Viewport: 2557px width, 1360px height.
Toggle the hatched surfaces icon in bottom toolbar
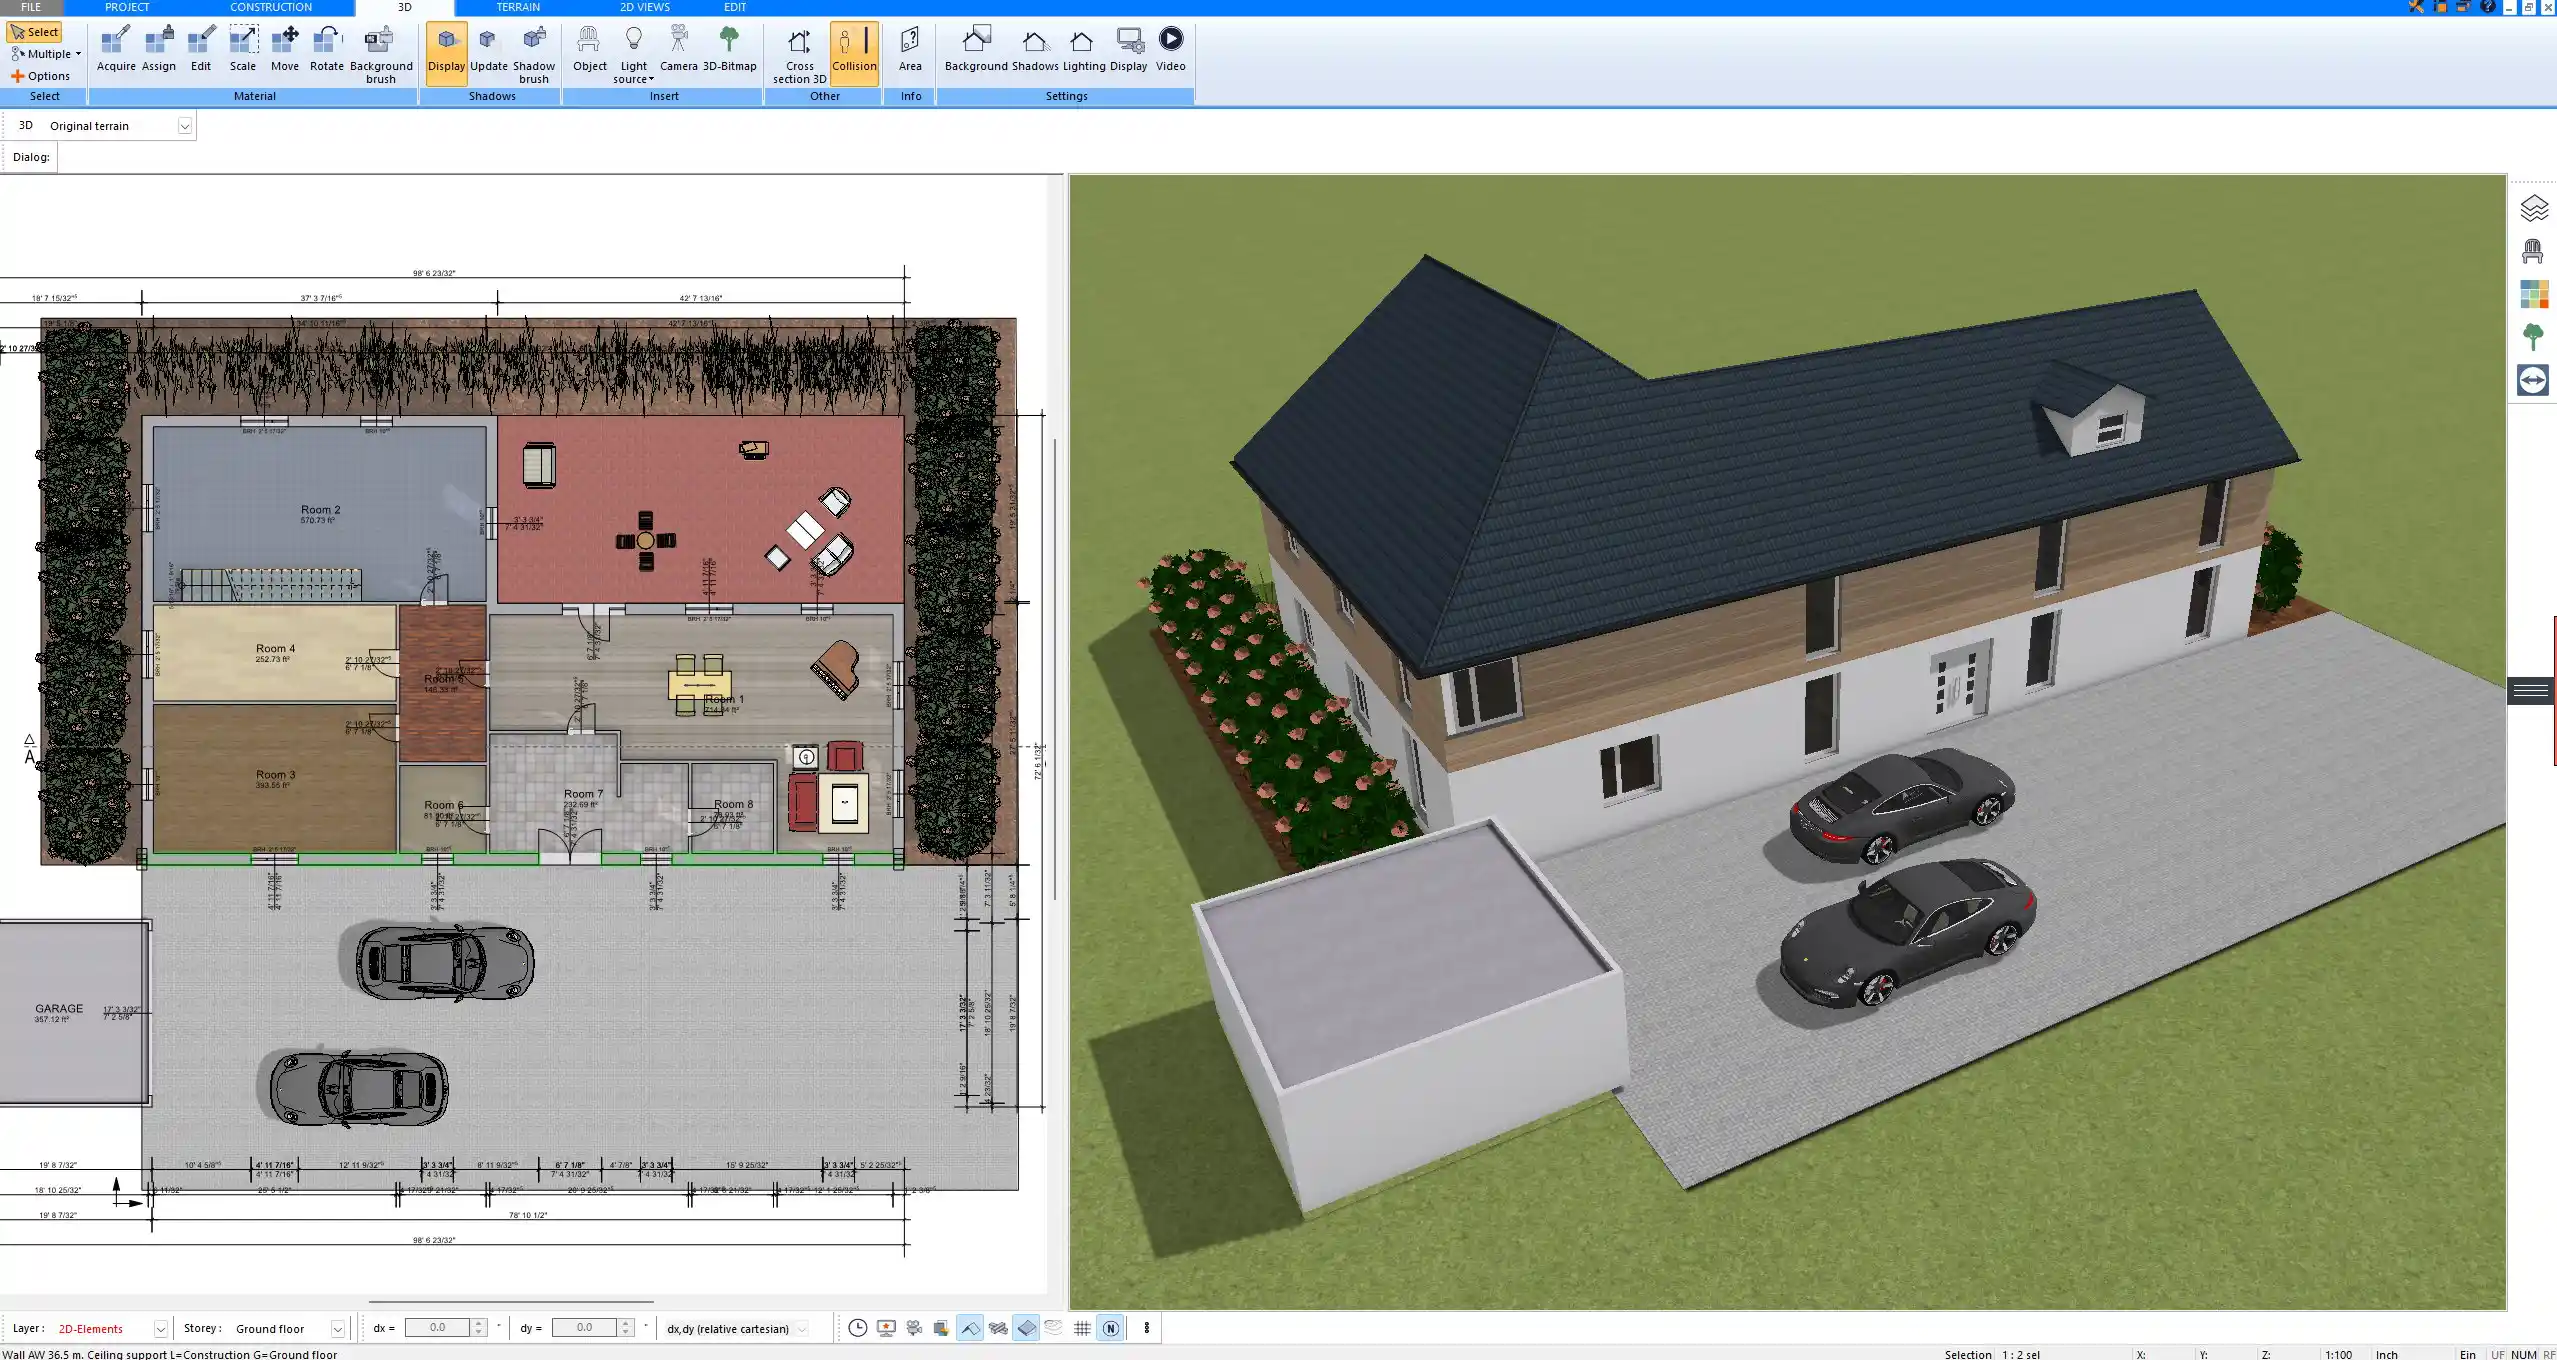coord(998,1328)
